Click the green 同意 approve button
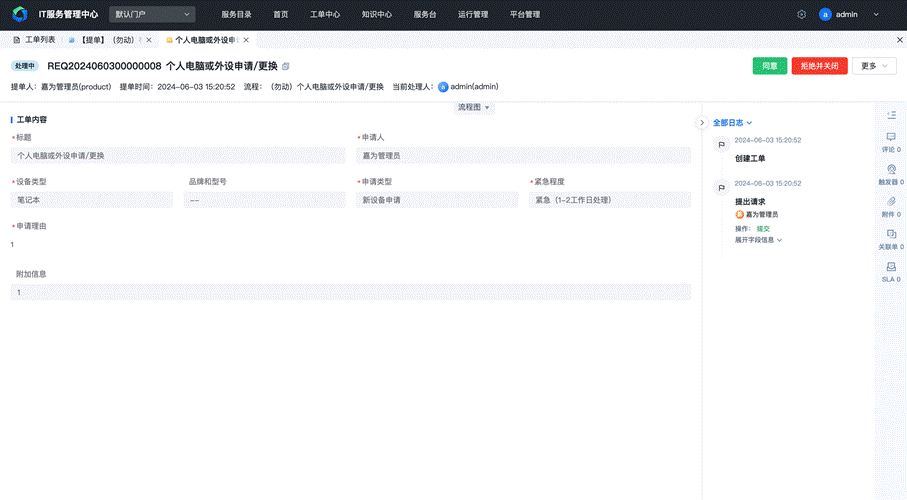 tap(769, 66)
